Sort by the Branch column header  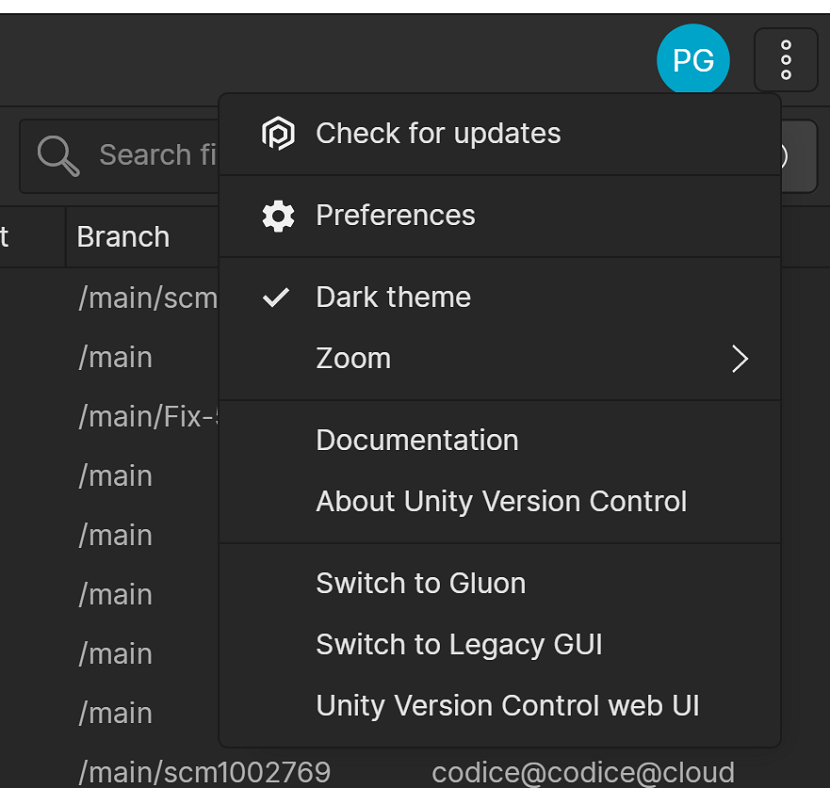click(123, 236)
